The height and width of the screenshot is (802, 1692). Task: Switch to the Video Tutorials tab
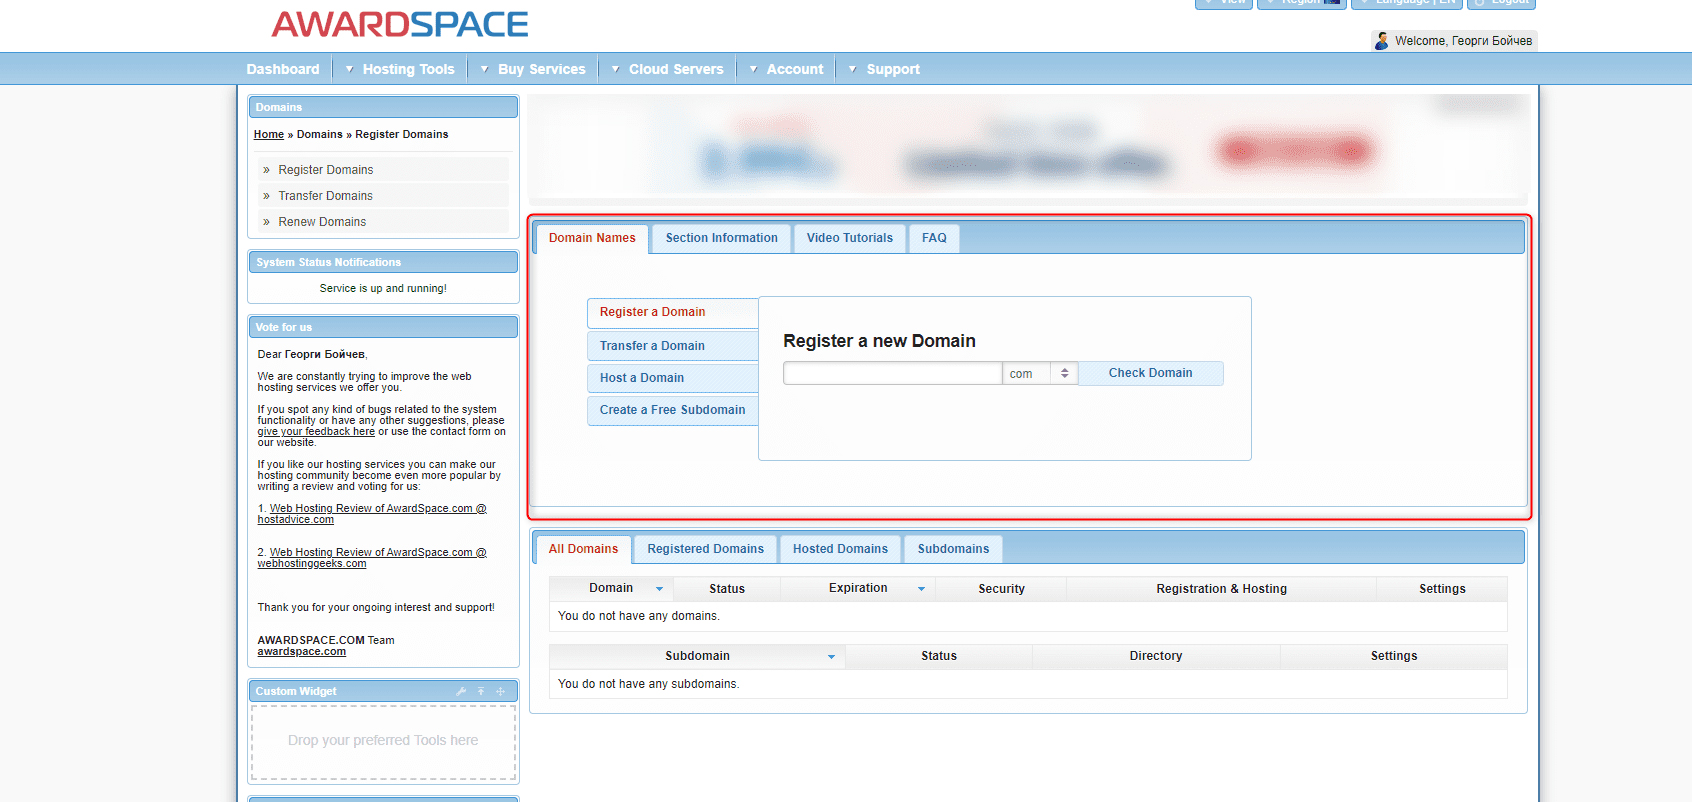(849, 238)
